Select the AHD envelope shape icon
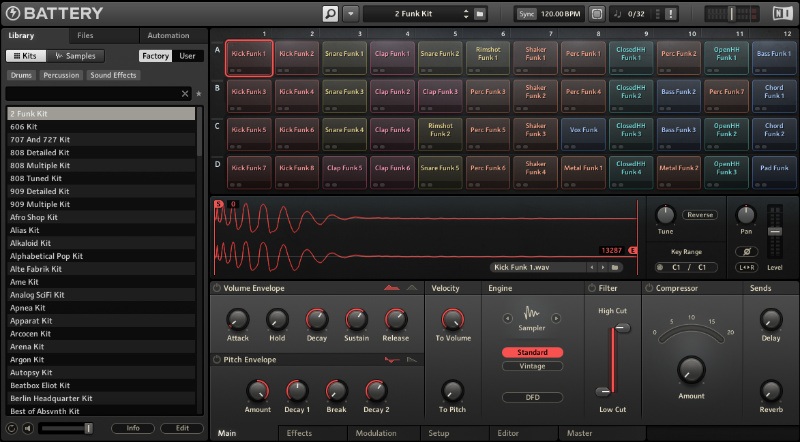The height and width of the screenshot is (442, 800). (x=412, y=288)
